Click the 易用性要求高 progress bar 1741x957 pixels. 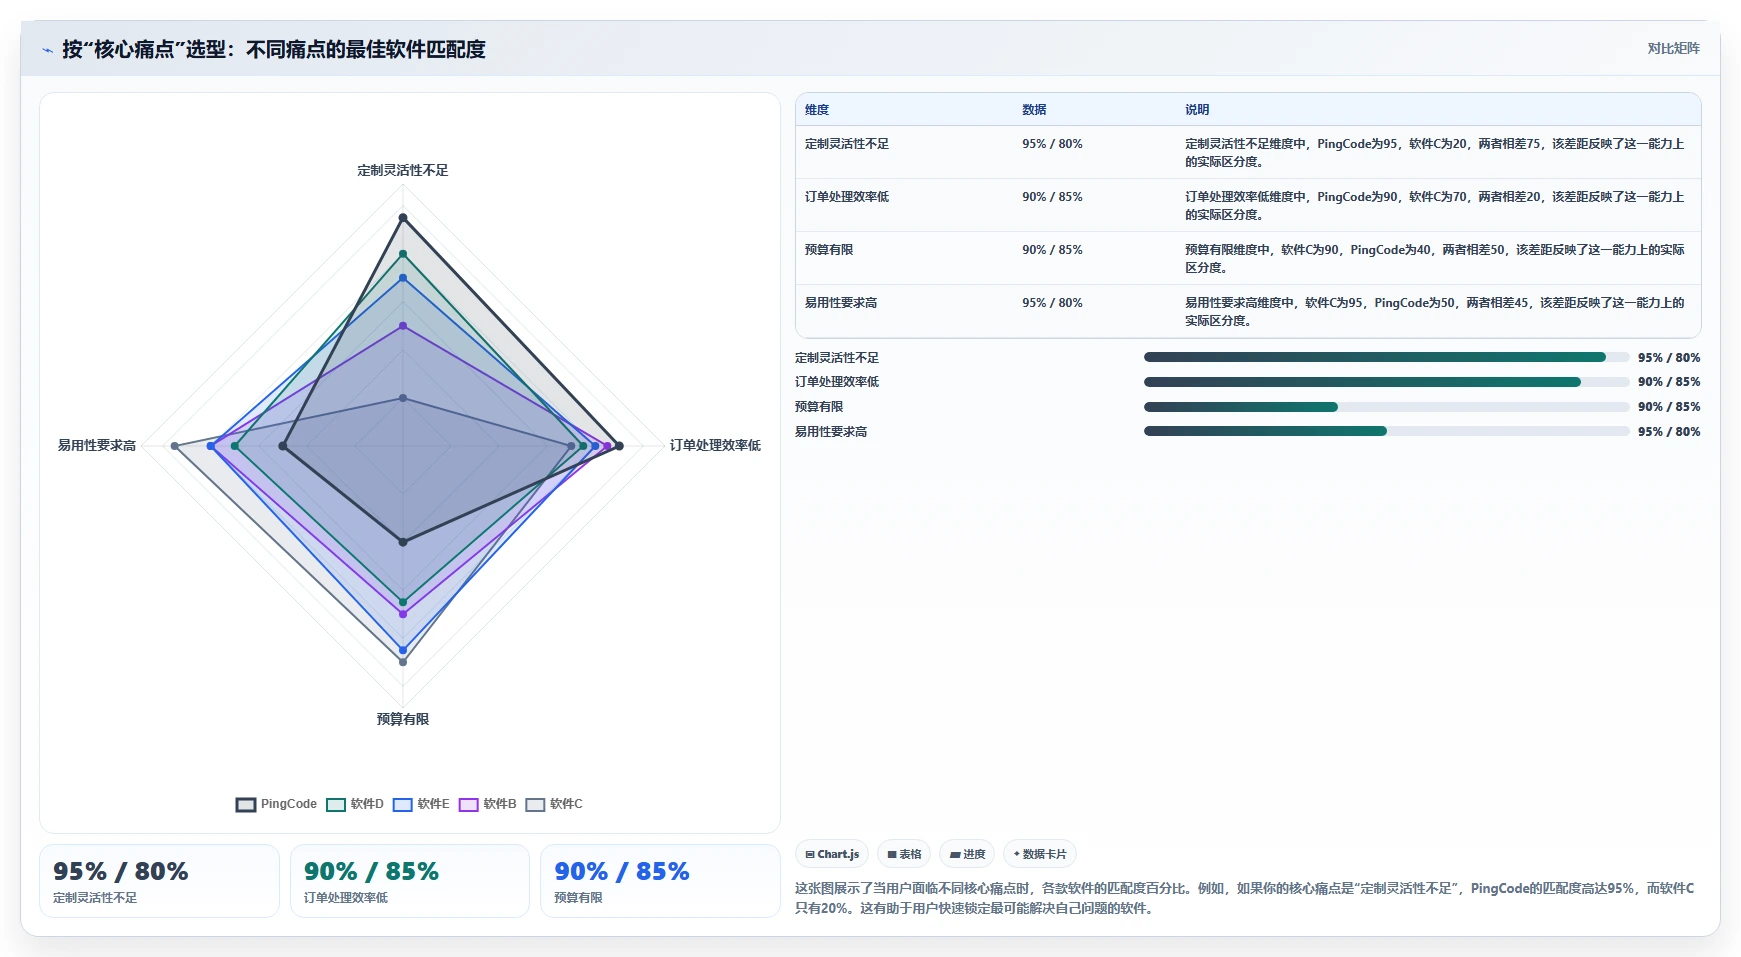(1386, 431)
